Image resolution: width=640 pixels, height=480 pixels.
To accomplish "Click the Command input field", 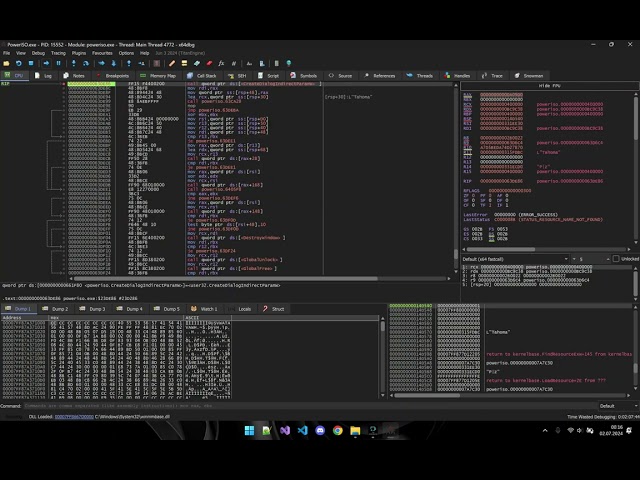I will pos(310,406).
